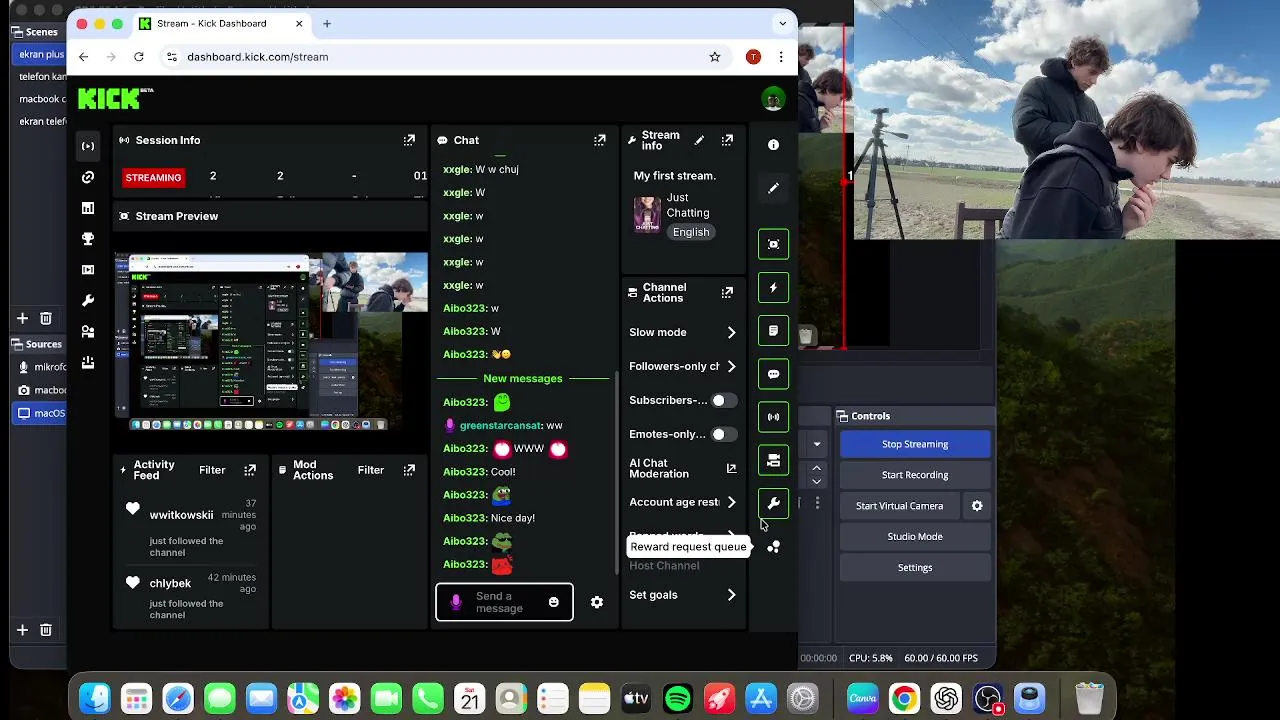Toggle the lightning activity widget icon in right bar
Image resolution: width=1280 pixels, height=720 pixels.
point(773,287)
